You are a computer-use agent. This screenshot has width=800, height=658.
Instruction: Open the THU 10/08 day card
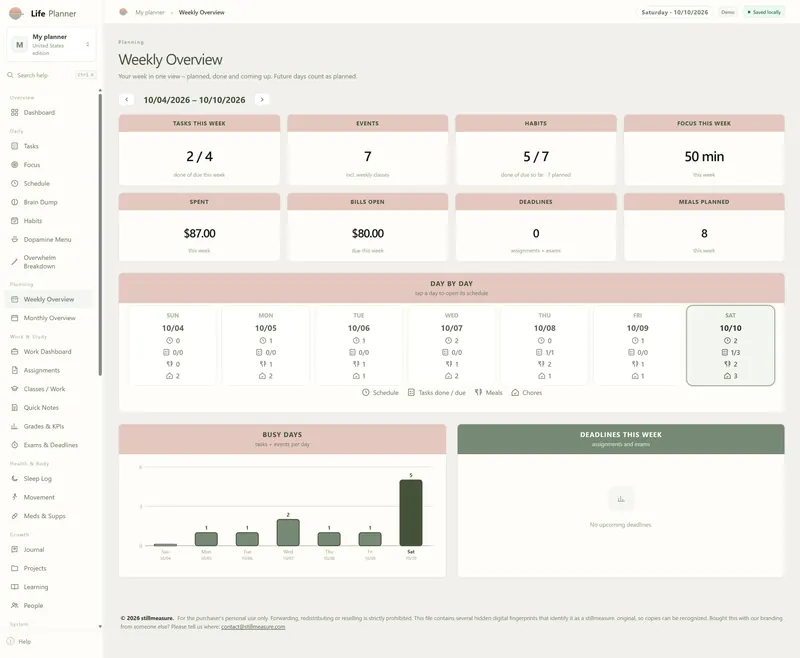544,346
